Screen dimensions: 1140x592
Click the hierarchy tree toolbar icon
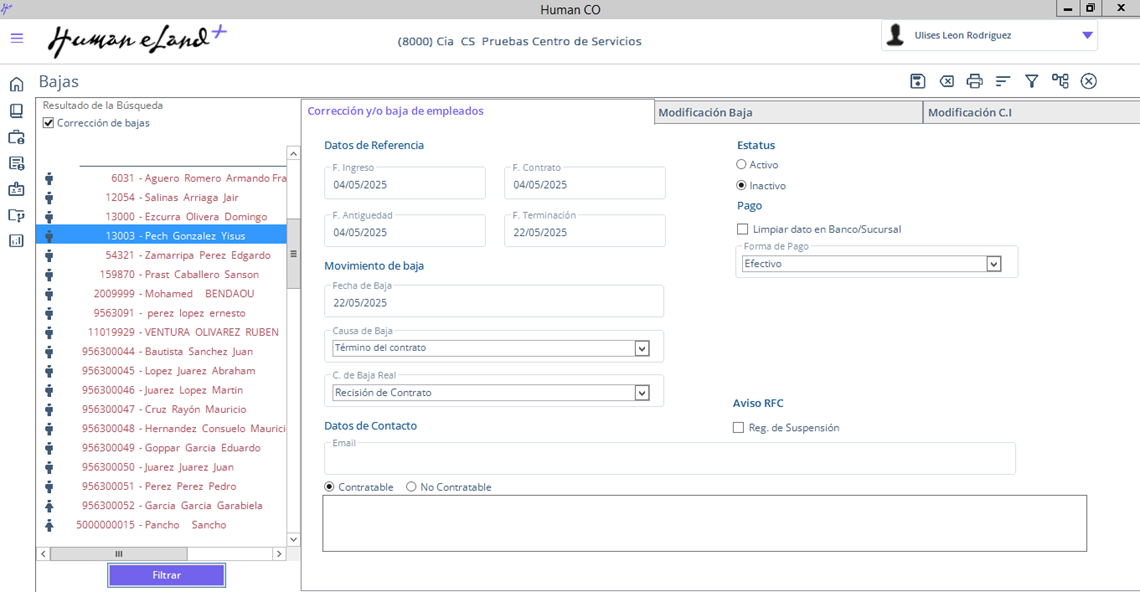pyautogui.click(x=1060, y=81)
